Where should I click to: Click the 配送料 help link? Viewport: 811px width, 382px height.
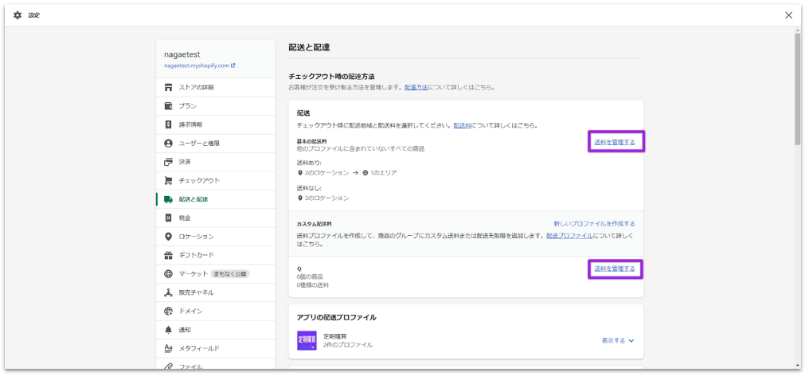pyautogui.click(x=462, y=126)
